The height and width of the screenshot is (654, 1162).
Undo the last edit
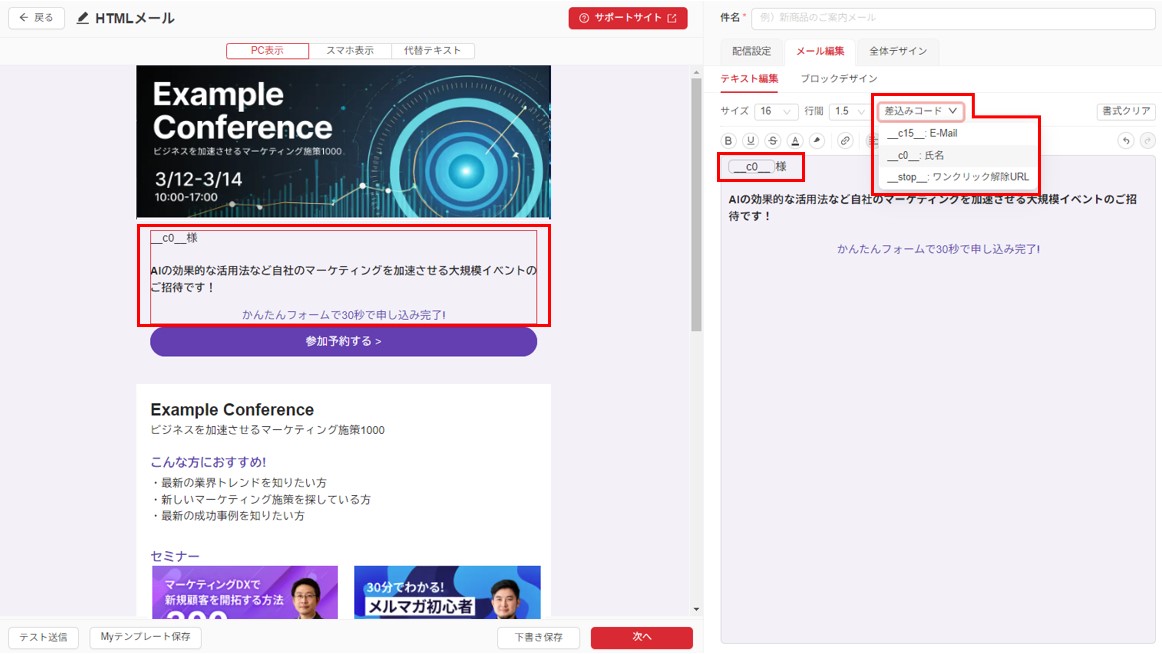(1126, 141)
